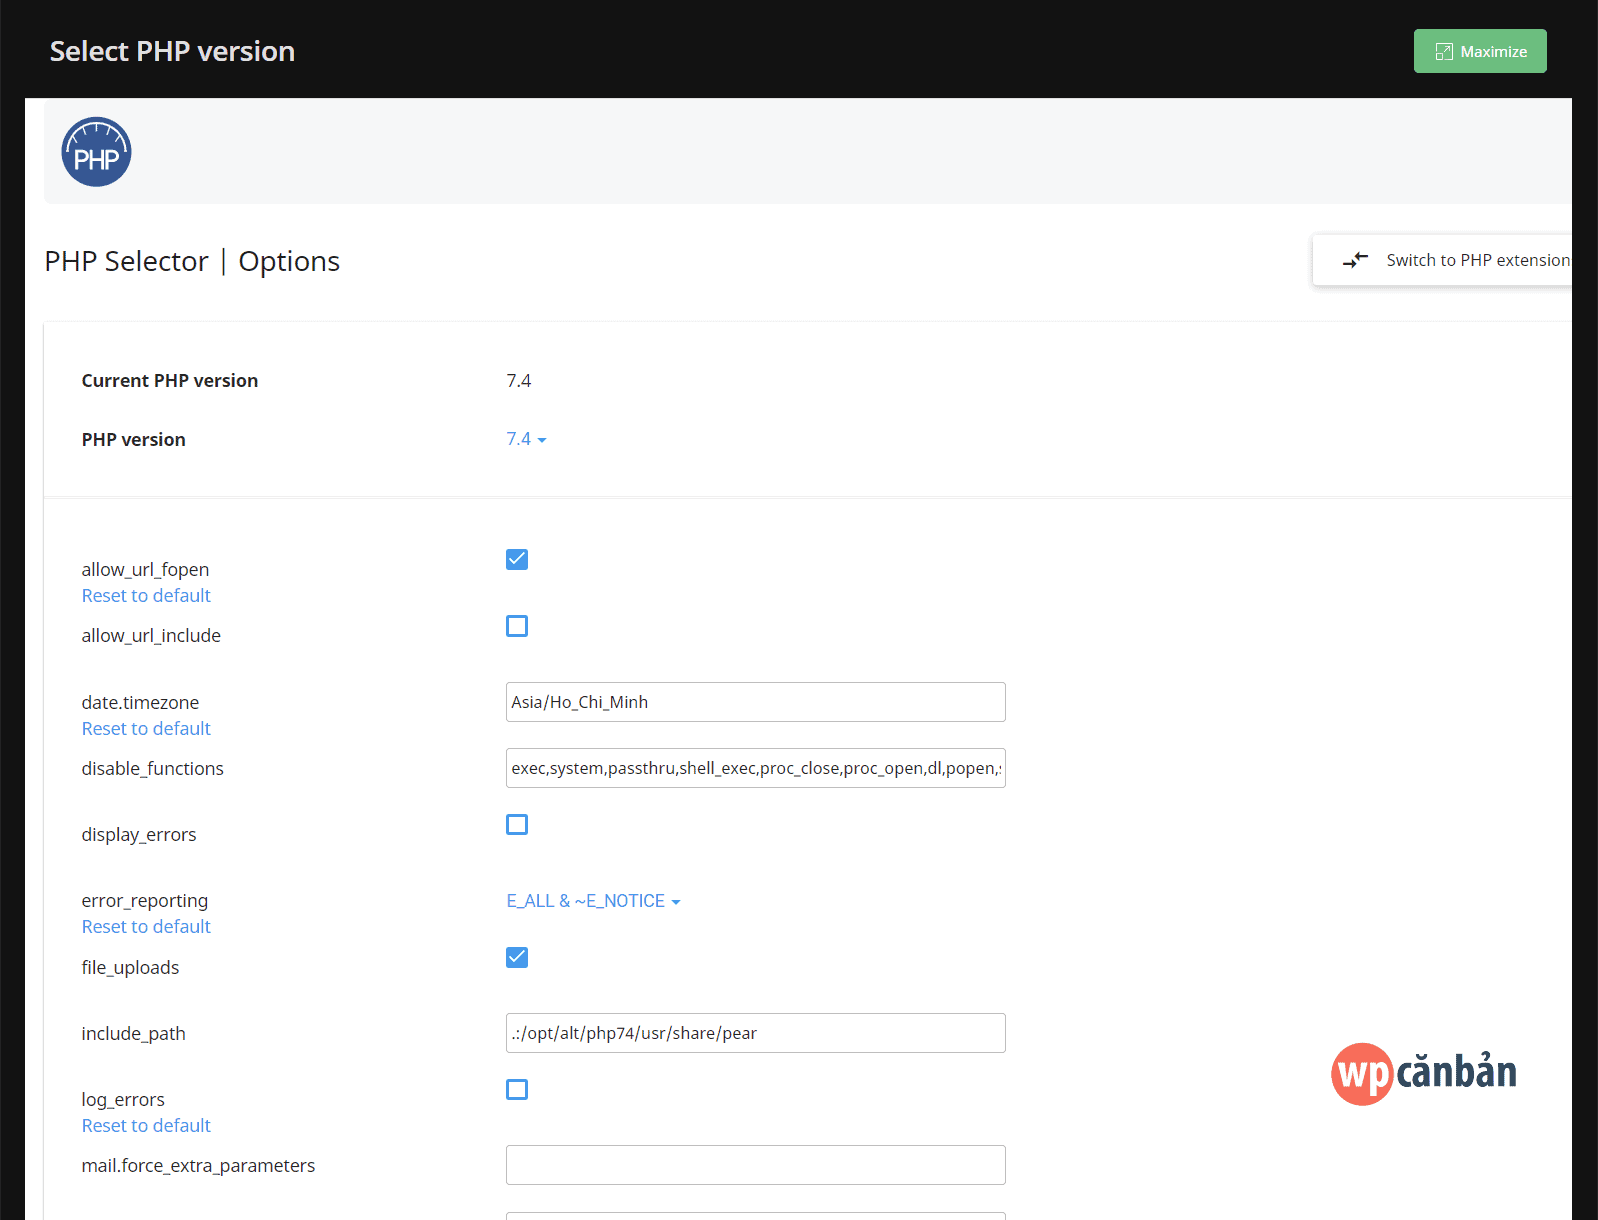Reset date.timezone to default
Image resolution: width=1598 pixels, height=1220 pixels.
pos(146,729)
